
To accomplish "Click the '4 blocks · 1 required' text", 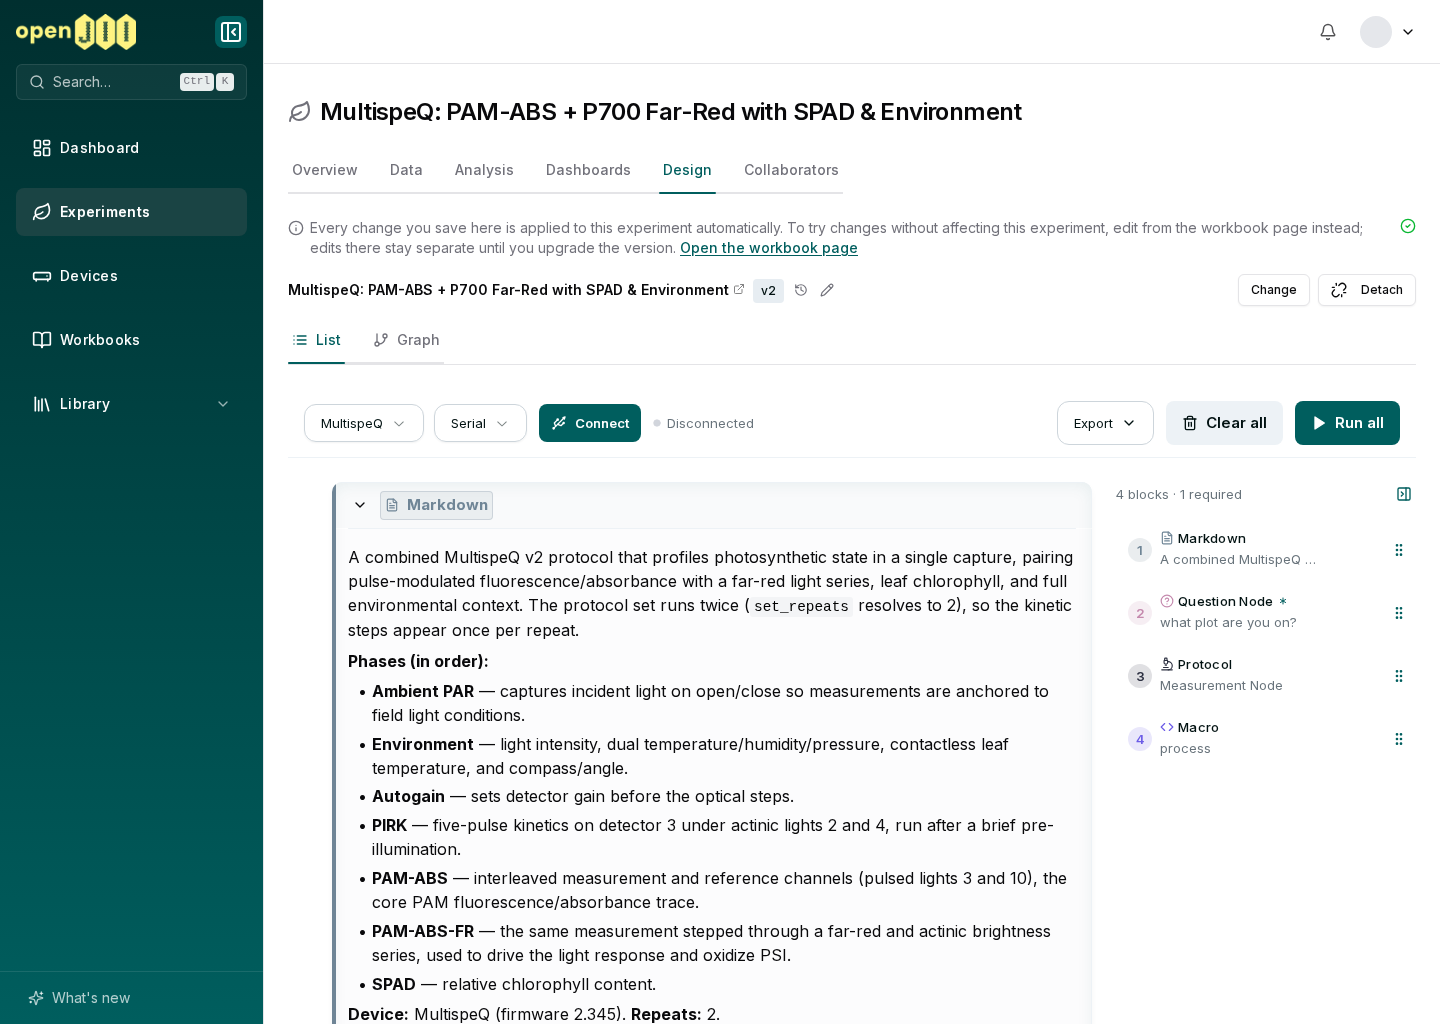I will point(1178,495).
